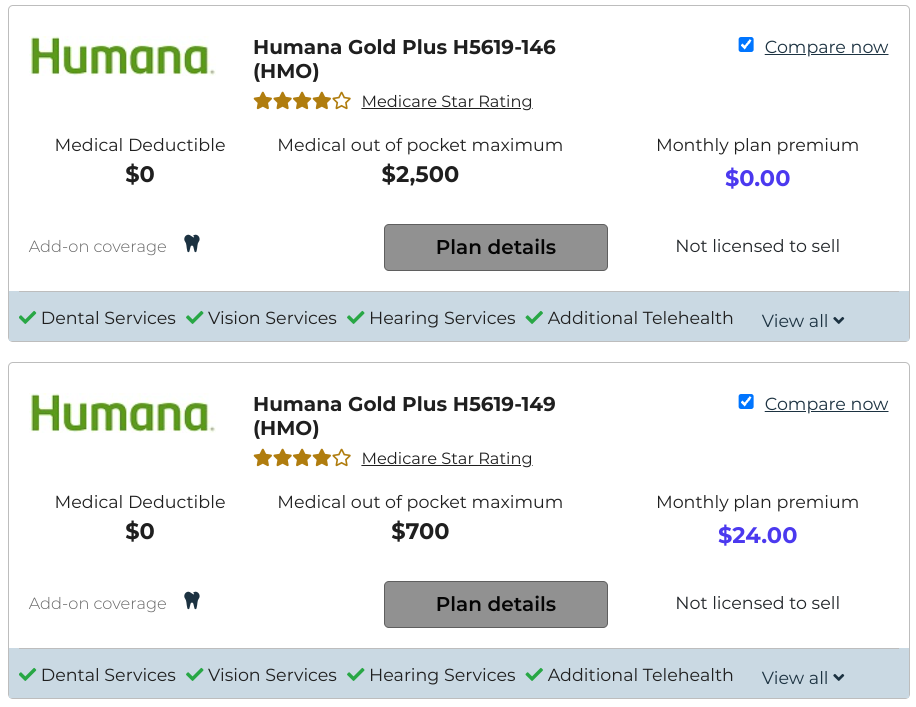Select the Humana Gold Plus H5619-146 (HMO) title
The width and height of the screenshot is (916, 707).
[404, 59]
